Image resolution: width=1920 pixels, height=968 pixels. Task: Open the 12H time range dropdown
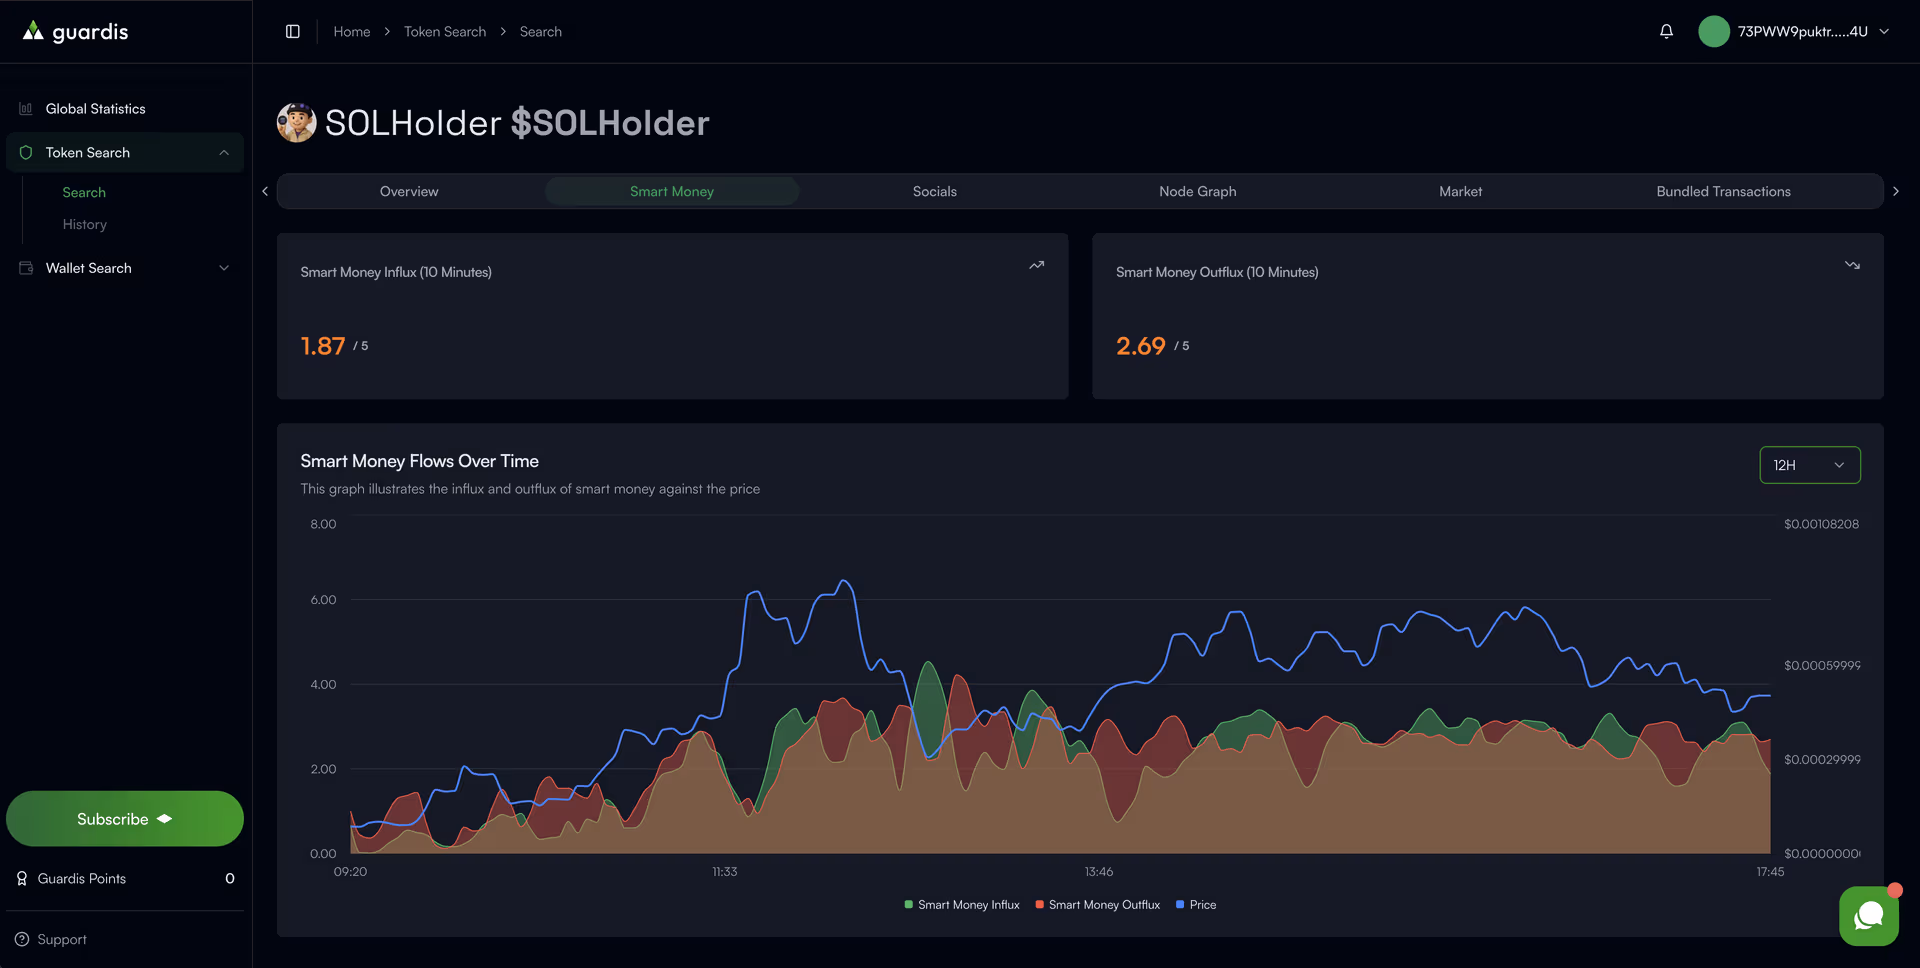tap(1809, 465)
